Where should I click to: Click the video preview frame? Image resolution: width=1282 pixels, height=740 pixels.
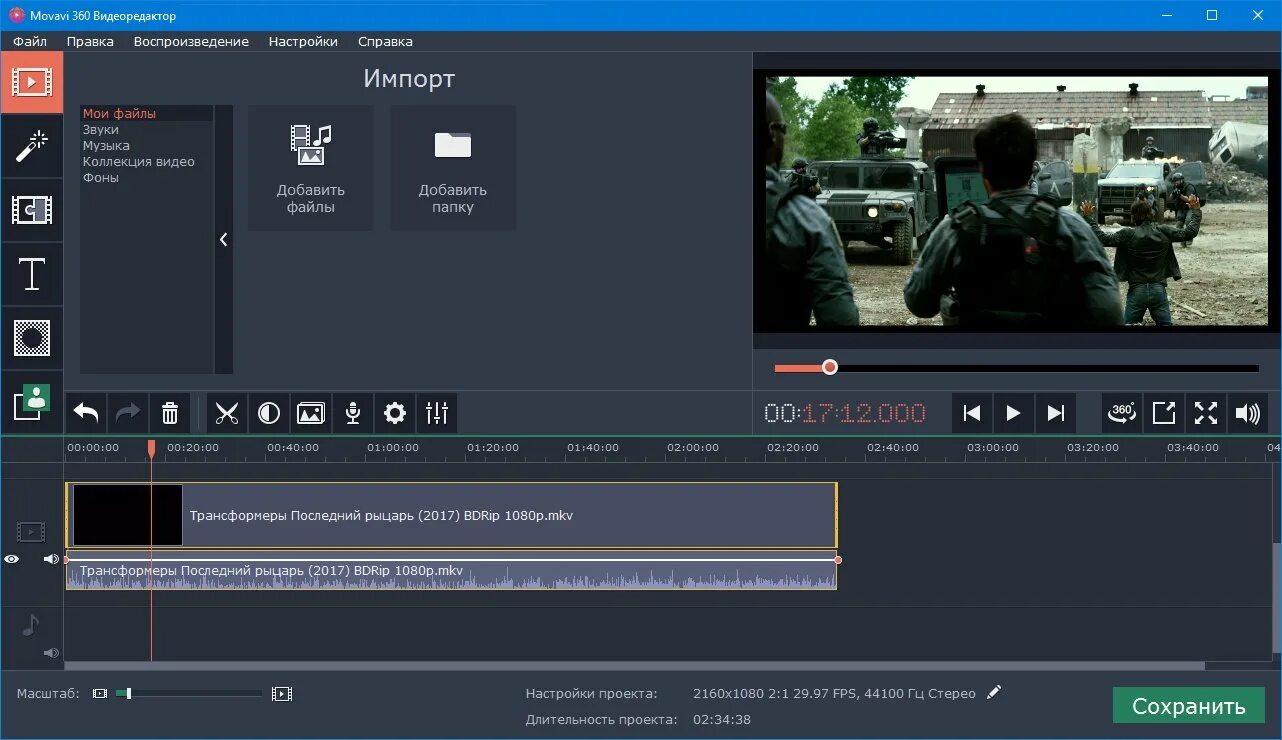(1017, 201)
